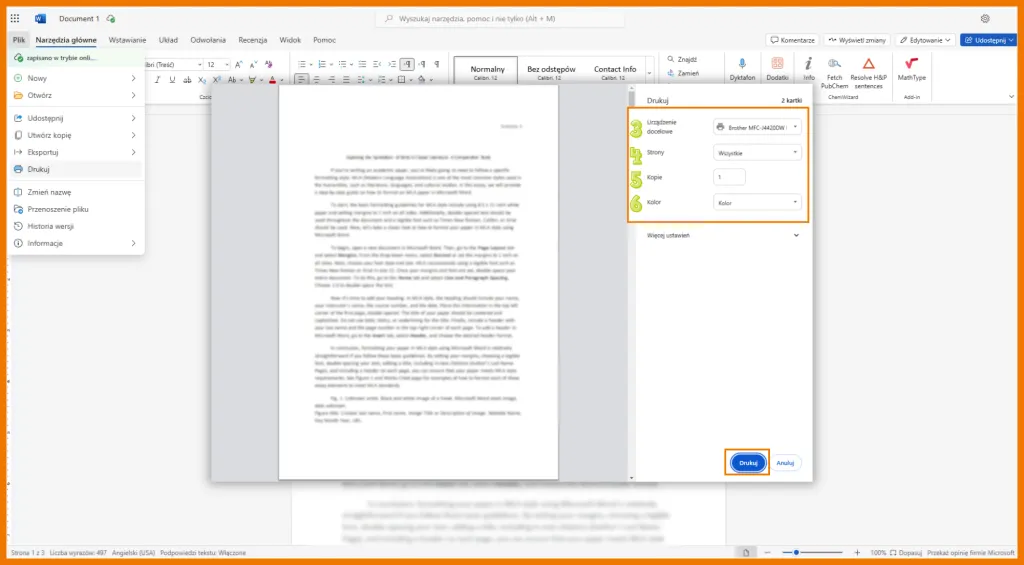Click the Kopie number input field
Screen dimensions: 1024x565
point(729,177)
